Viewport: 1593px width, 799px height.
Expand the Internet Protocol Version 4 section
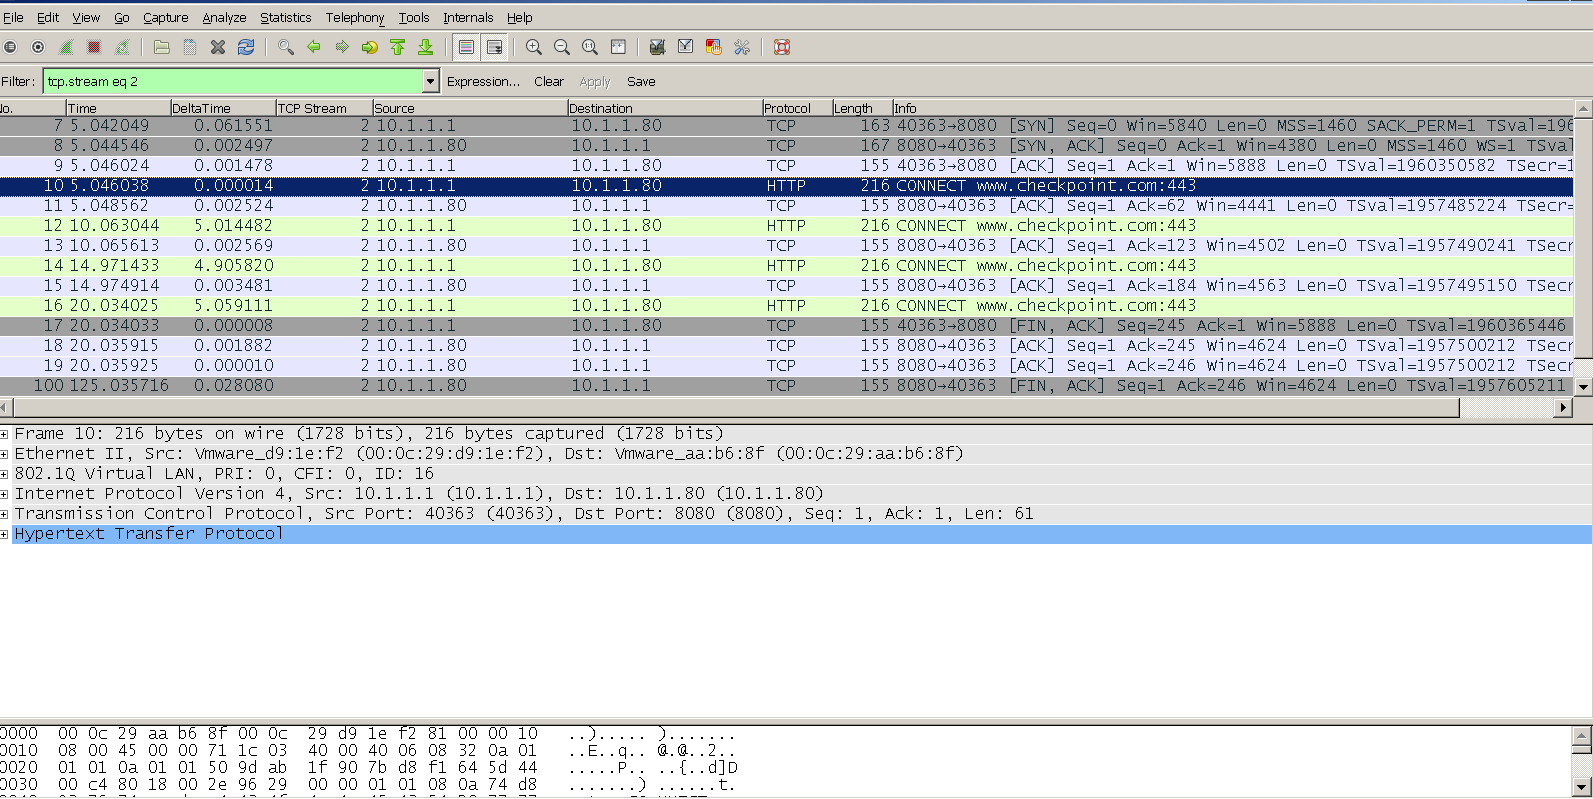point(5,494)
